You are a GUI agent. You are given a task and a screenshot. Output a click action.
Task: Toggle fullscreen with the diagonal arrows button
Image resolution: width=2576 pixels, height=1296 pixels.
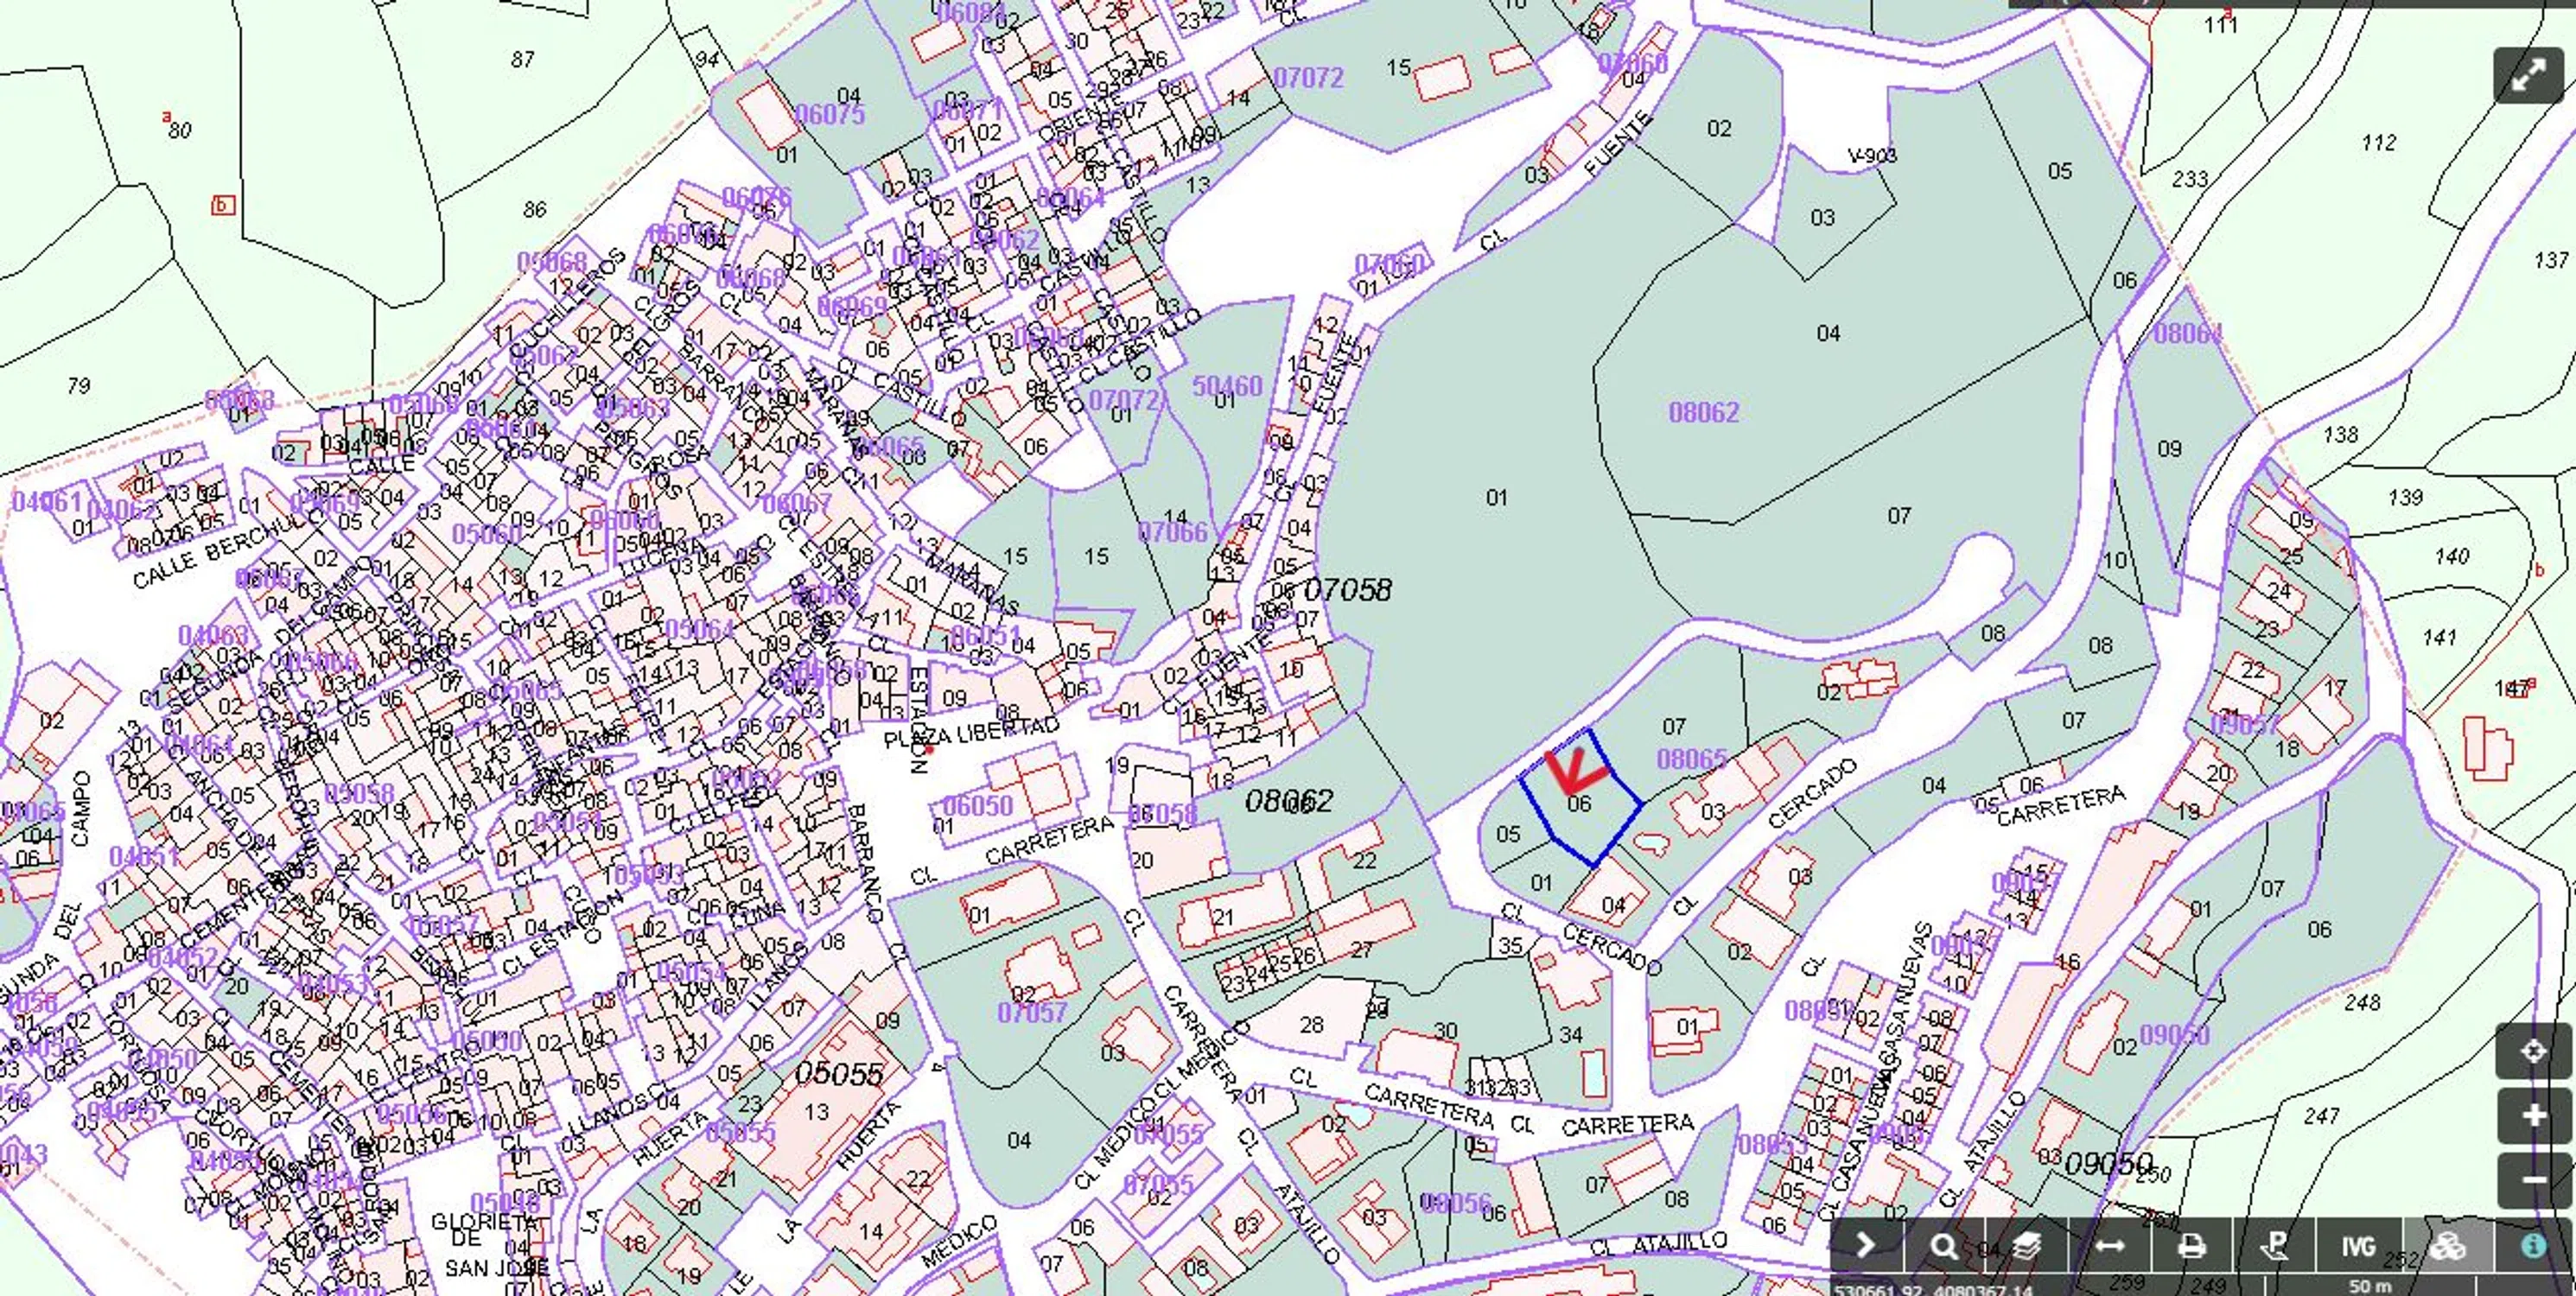(x=2528, y=75)
